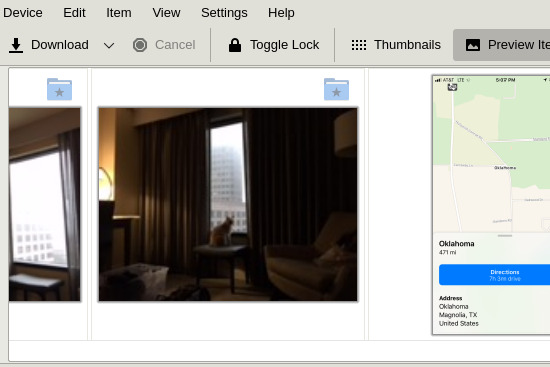
Task: Click starred folder icon above cat photo
Action: click(x=336, y=89)
